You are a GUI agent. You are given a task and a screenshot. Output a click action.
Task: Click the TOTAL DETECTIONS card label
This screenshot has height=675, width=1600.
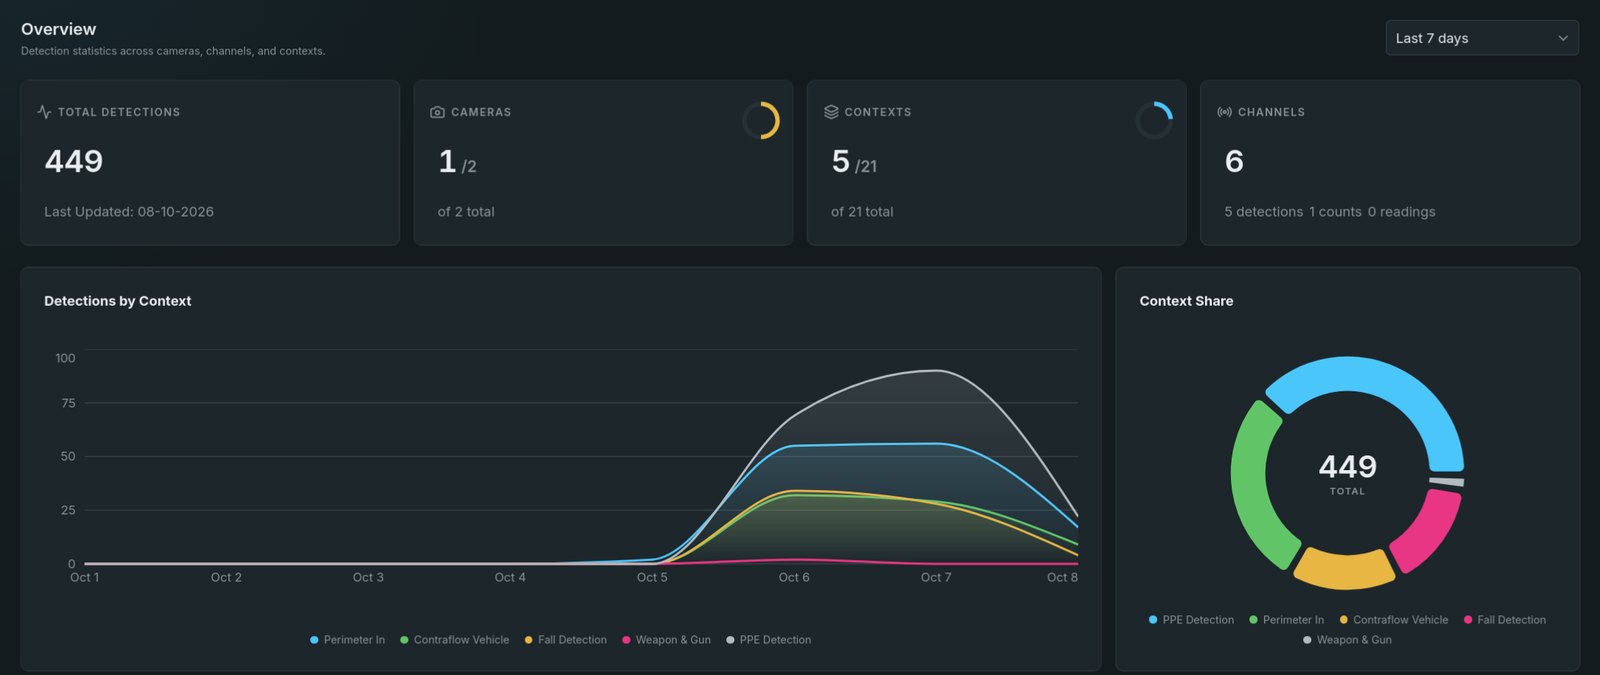click(x=119, y=112)
